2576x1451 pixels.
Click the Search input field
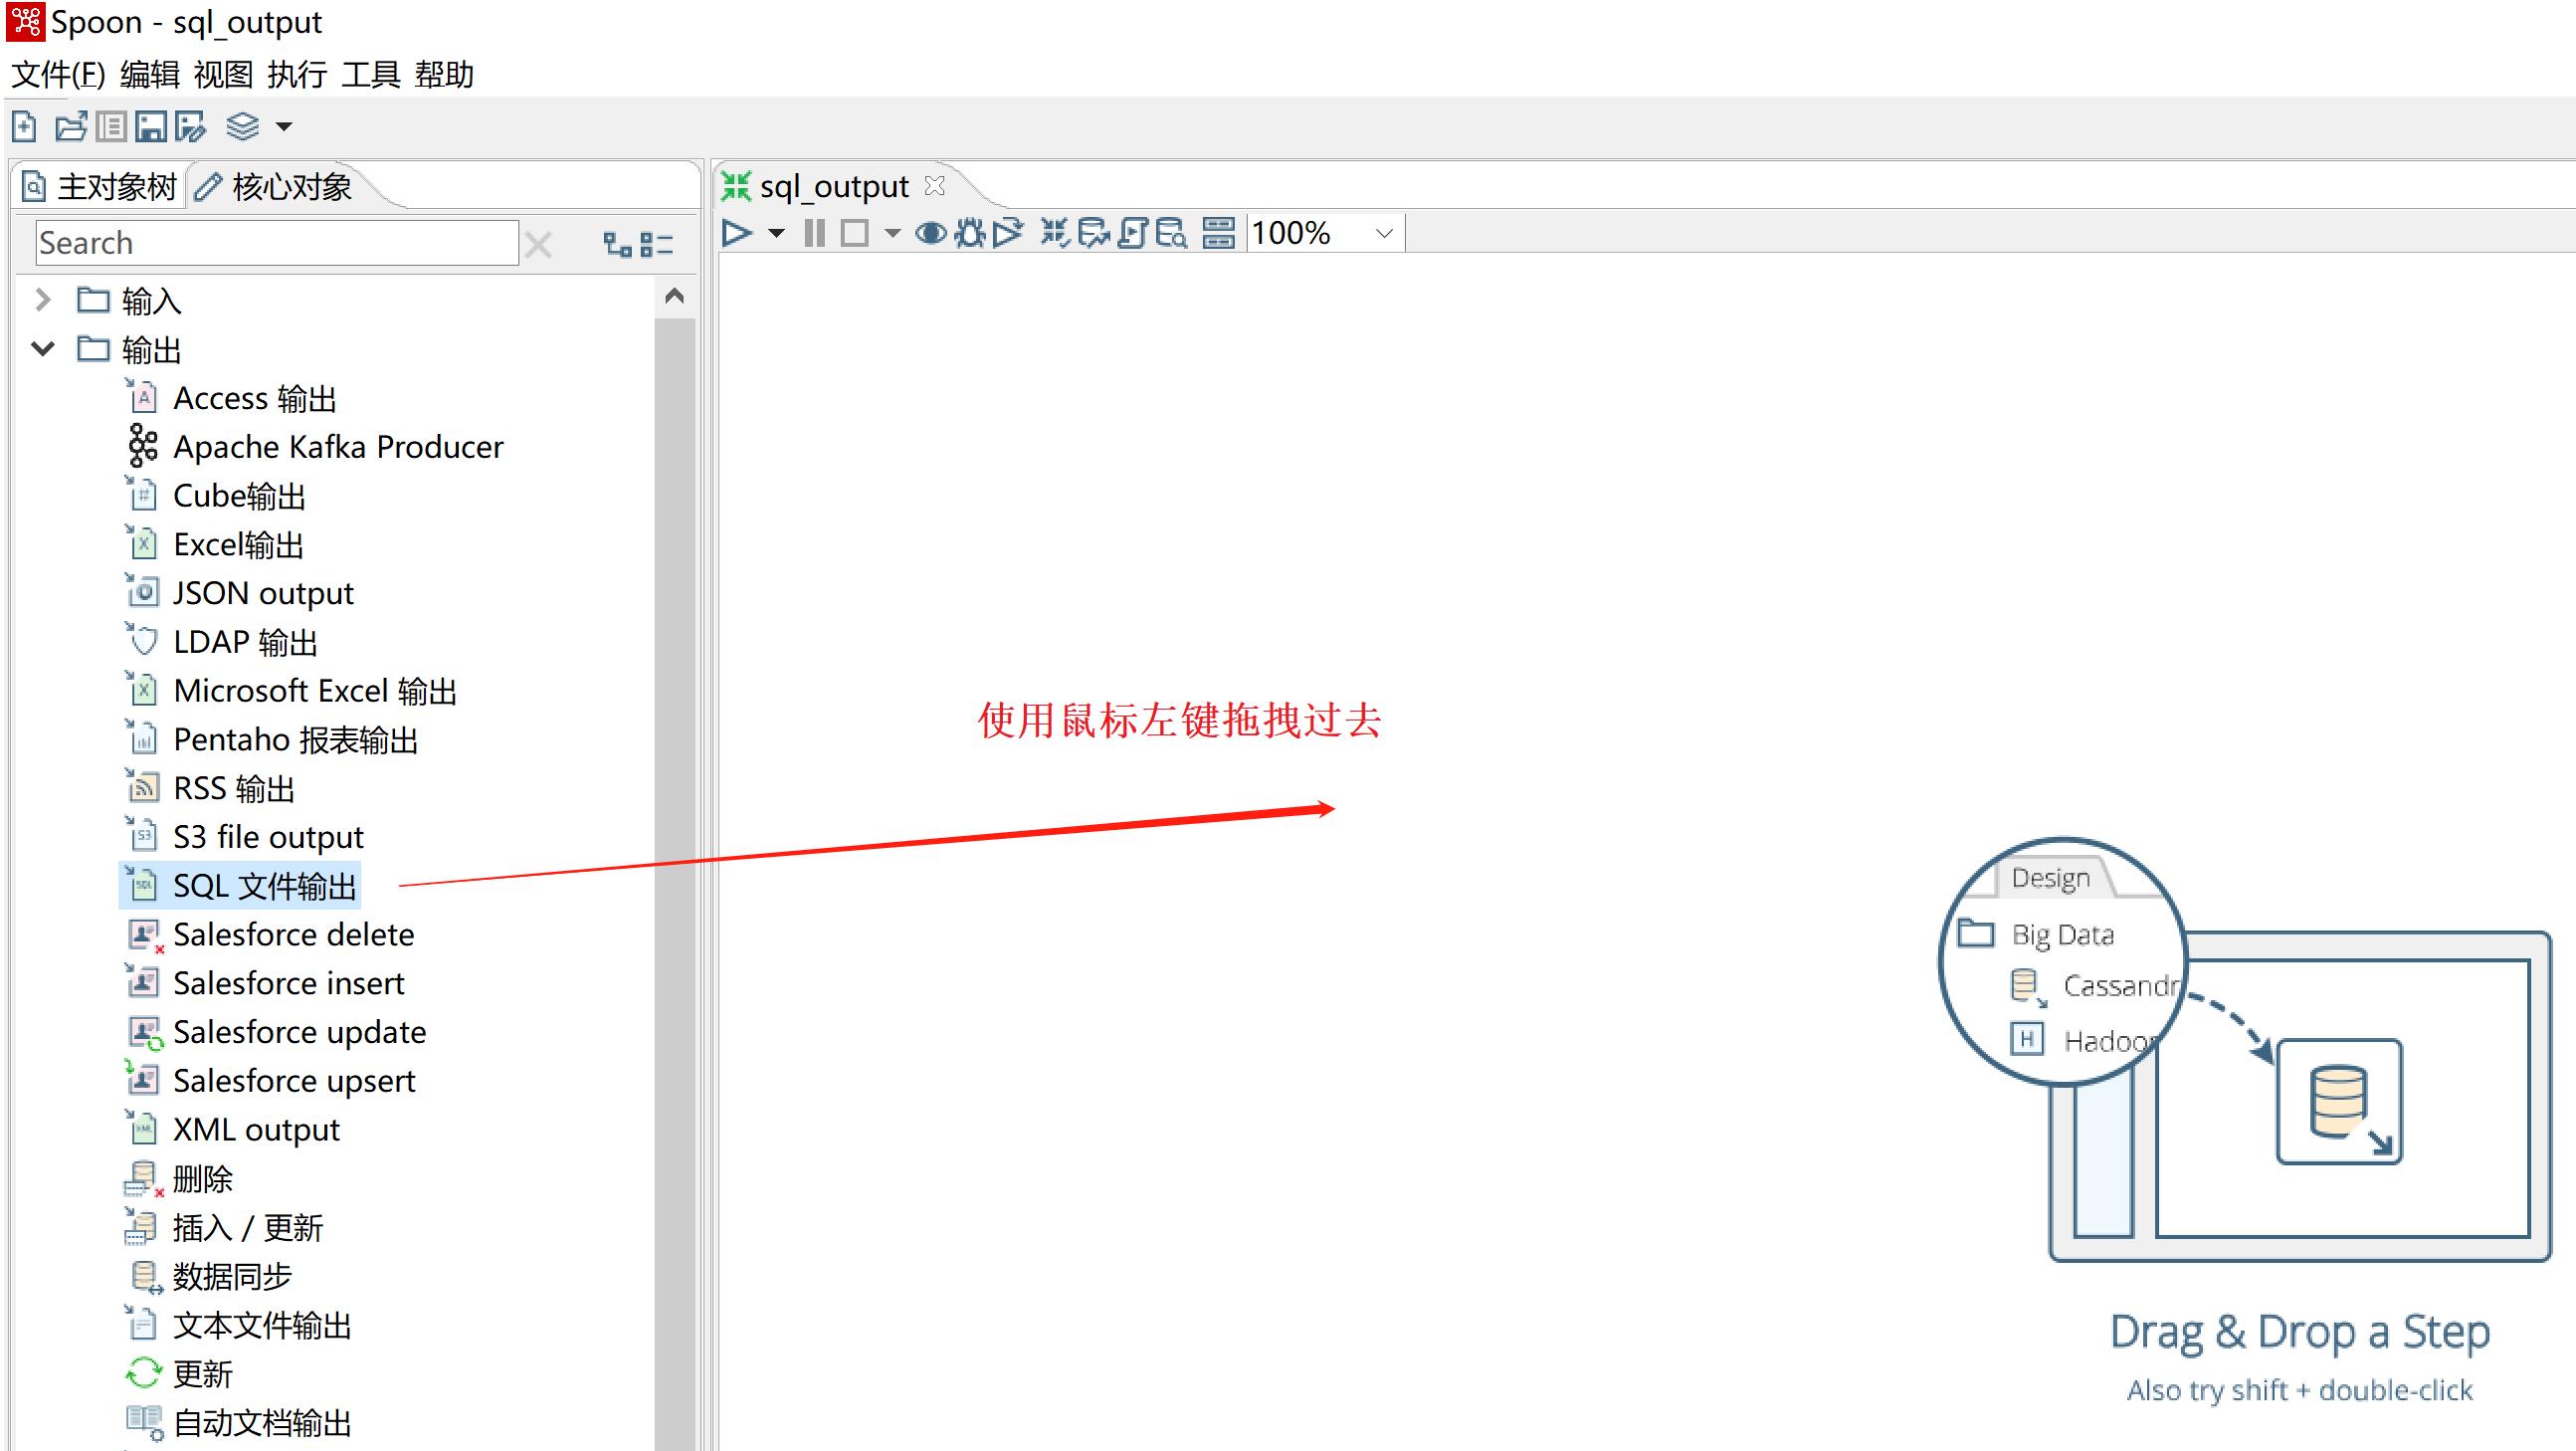276,243
